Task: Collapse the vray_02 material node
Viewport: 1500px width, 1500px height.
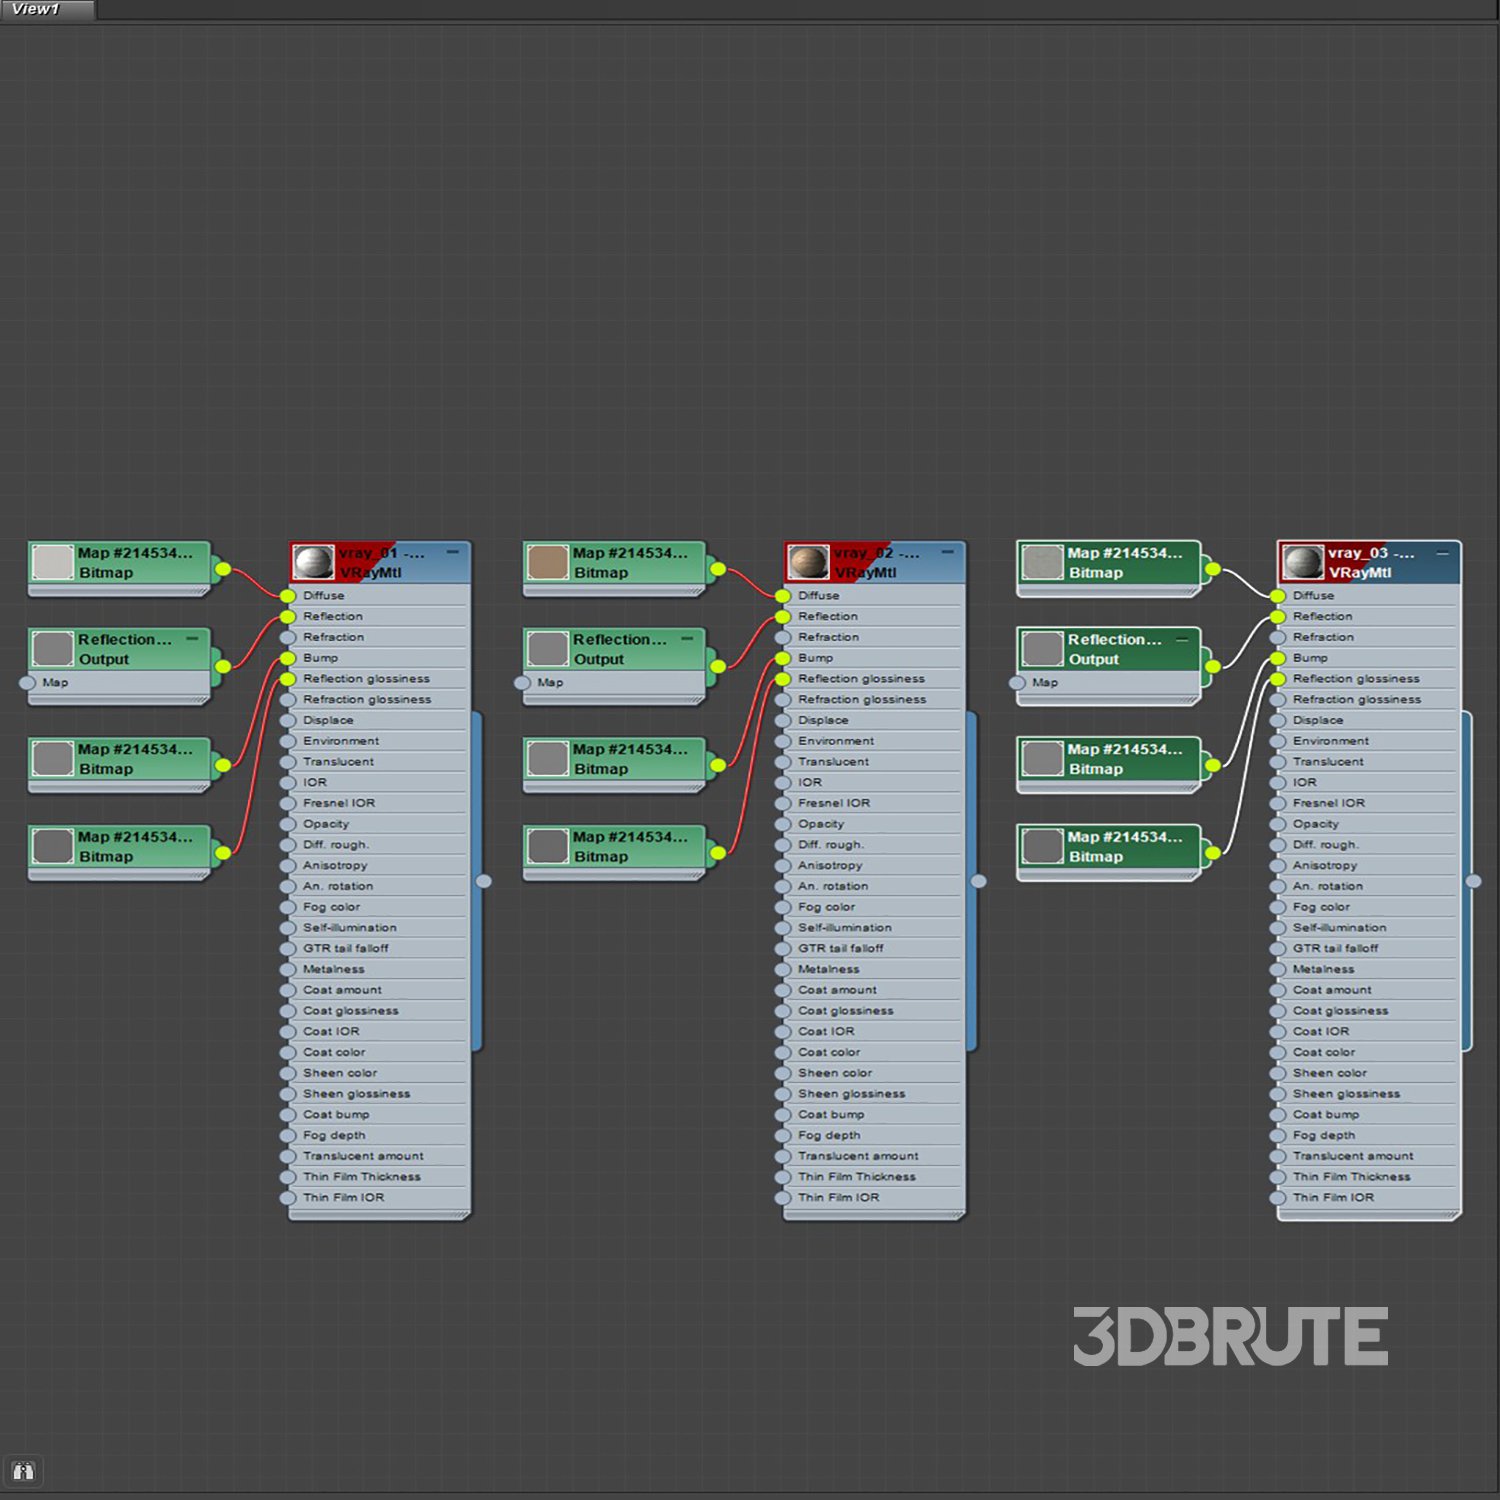Action: click(947, 552)
